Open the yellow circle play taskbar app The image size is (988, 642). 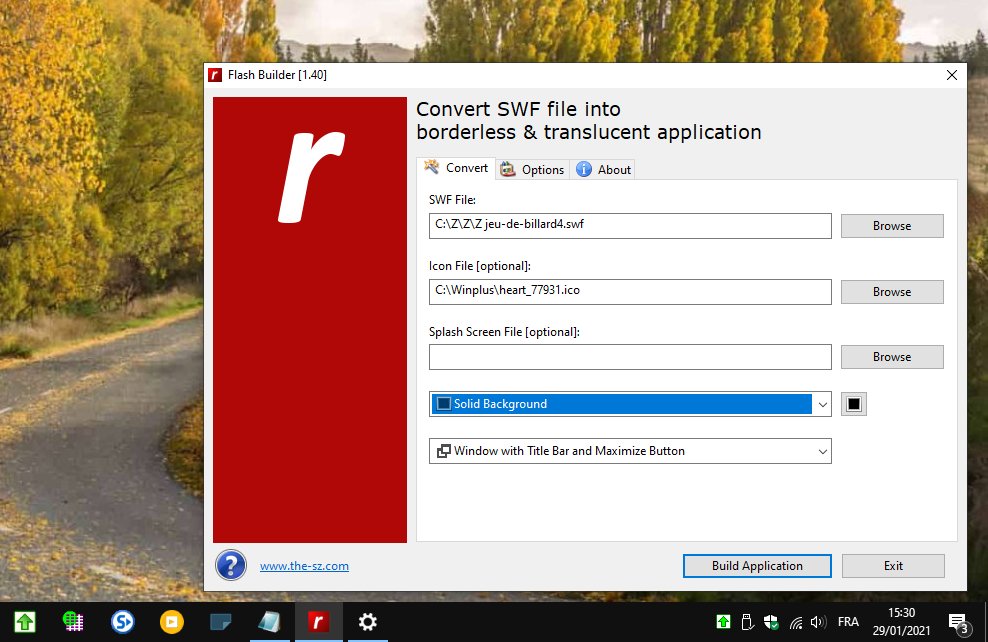(x=171, y=622)
